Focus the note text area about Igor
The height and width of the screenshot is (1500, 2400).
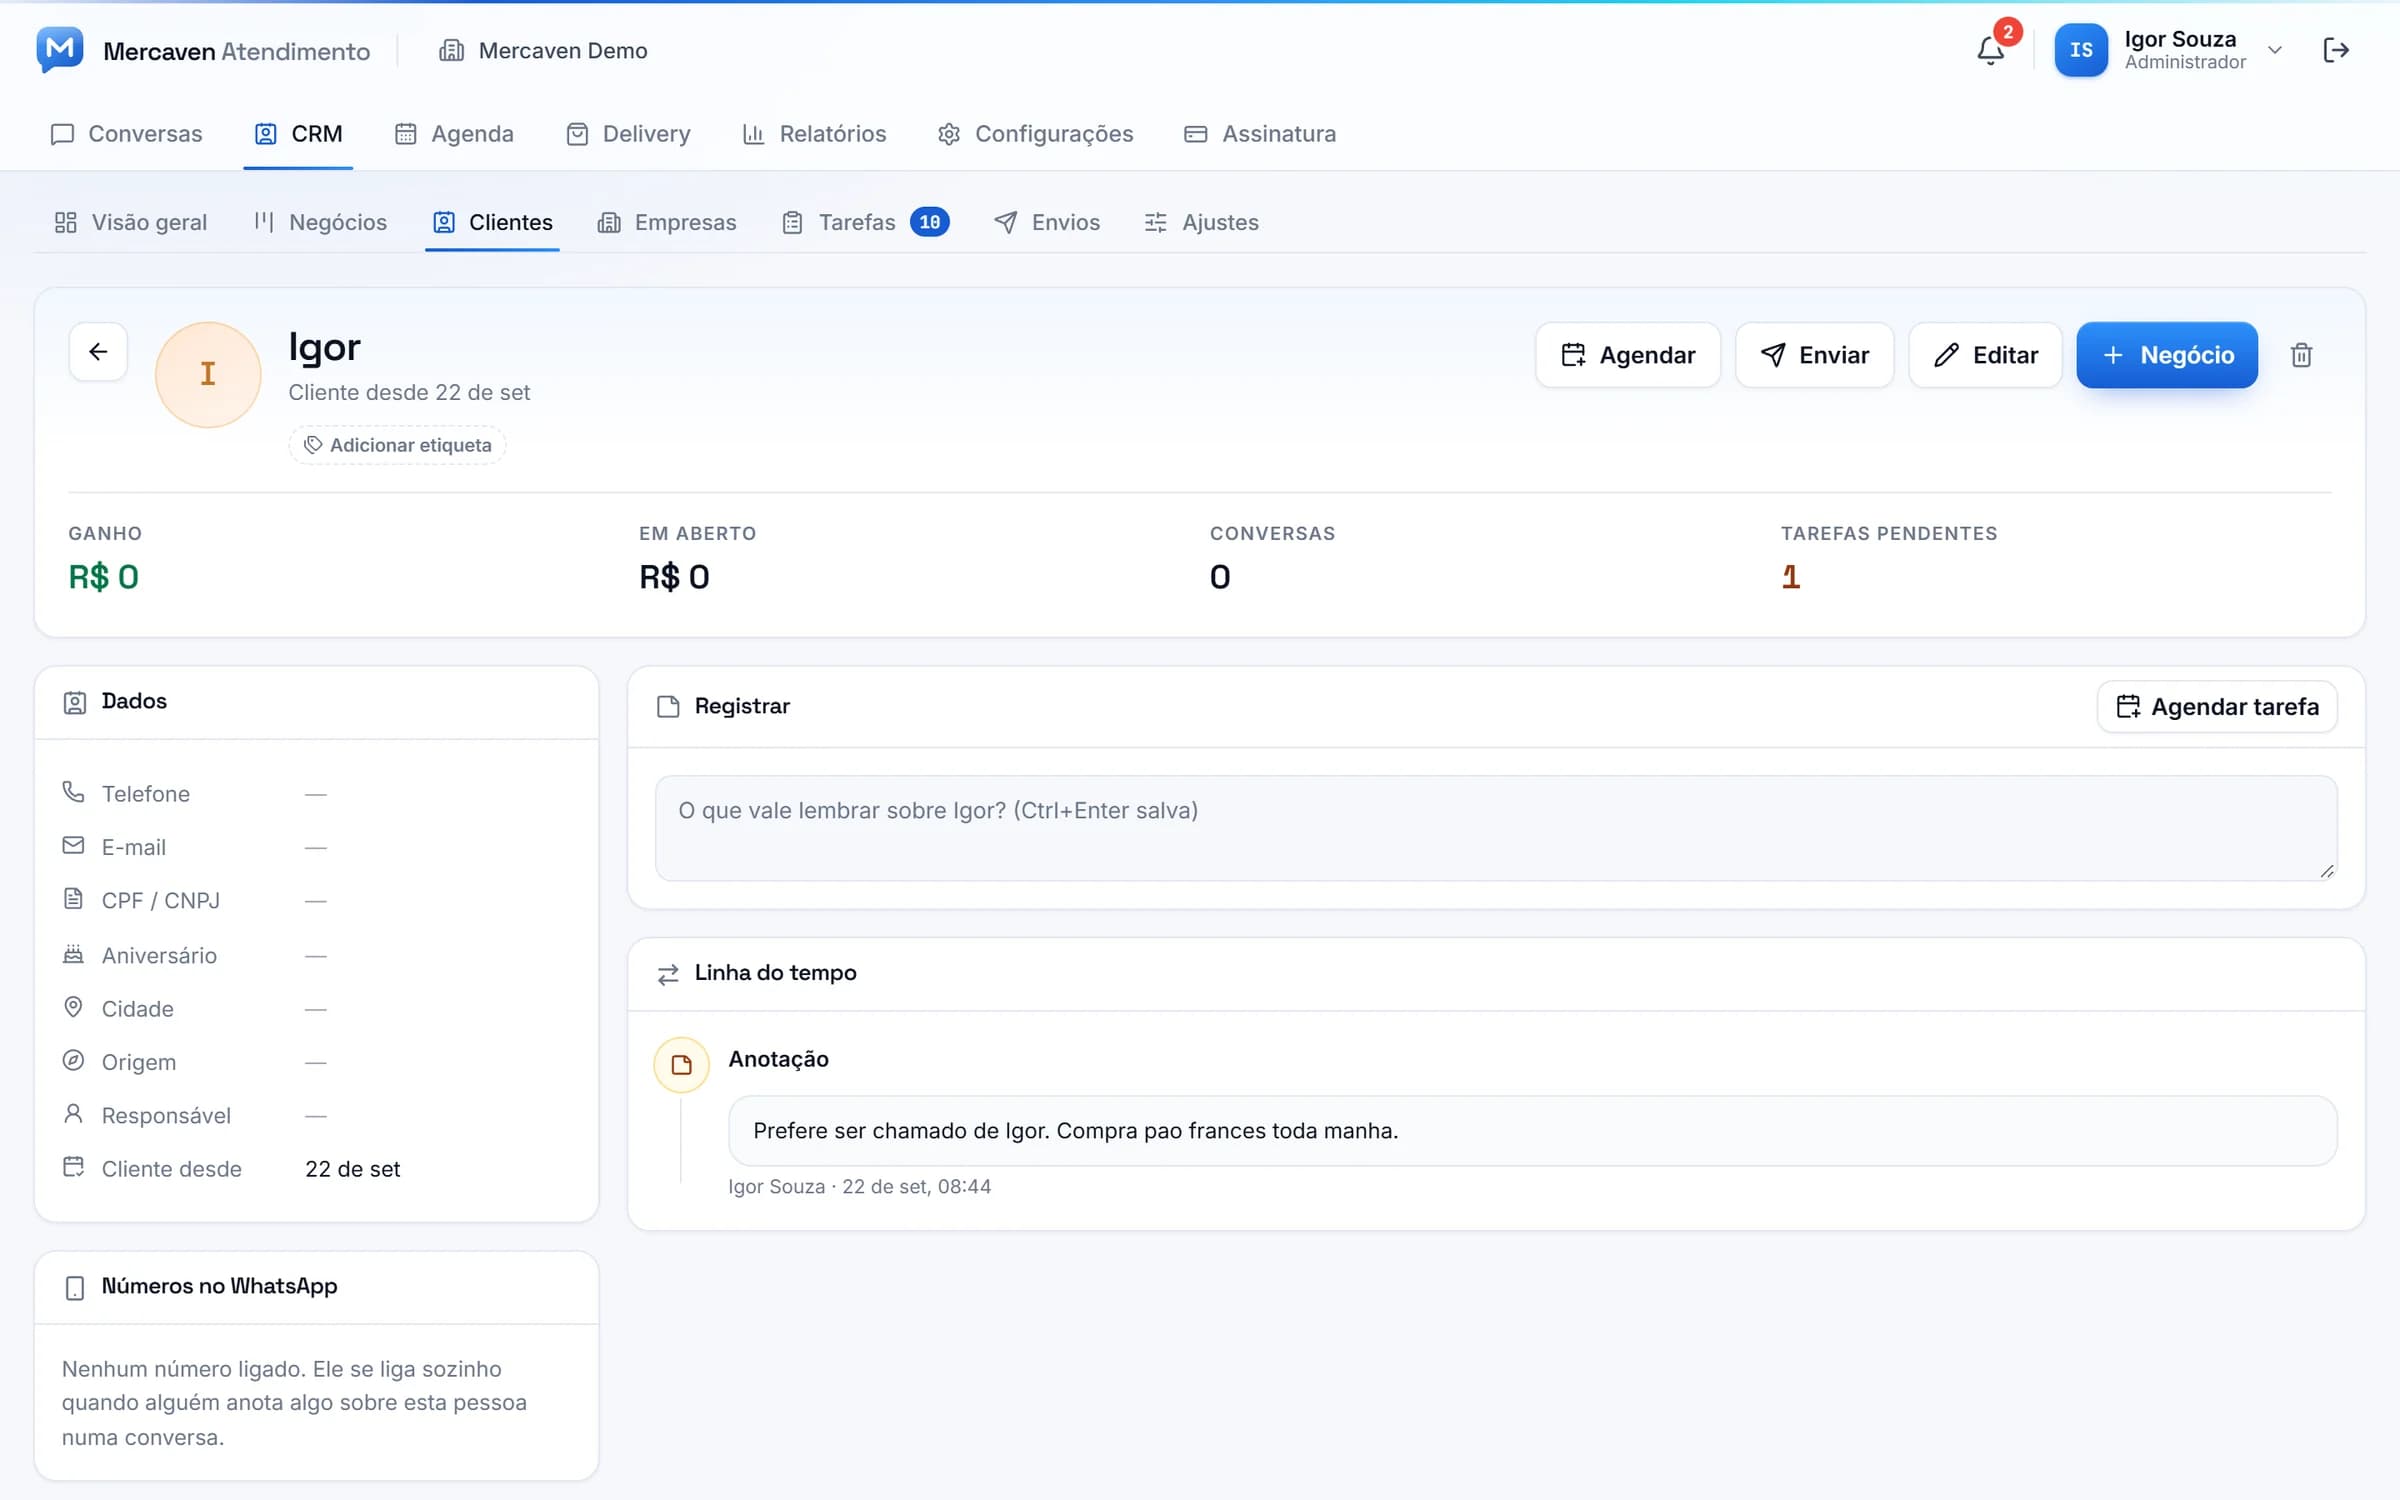[x=1496, y=828]
